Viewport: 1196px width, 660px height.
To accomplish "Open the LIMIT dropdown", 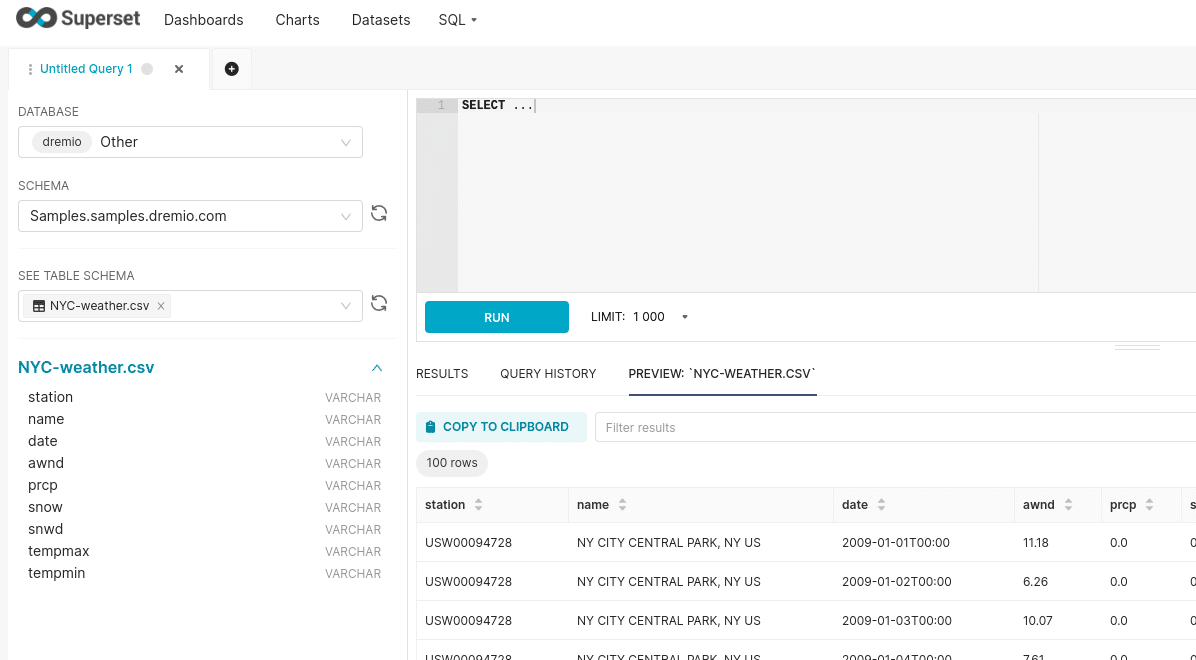I will click(x=684, y=316).
